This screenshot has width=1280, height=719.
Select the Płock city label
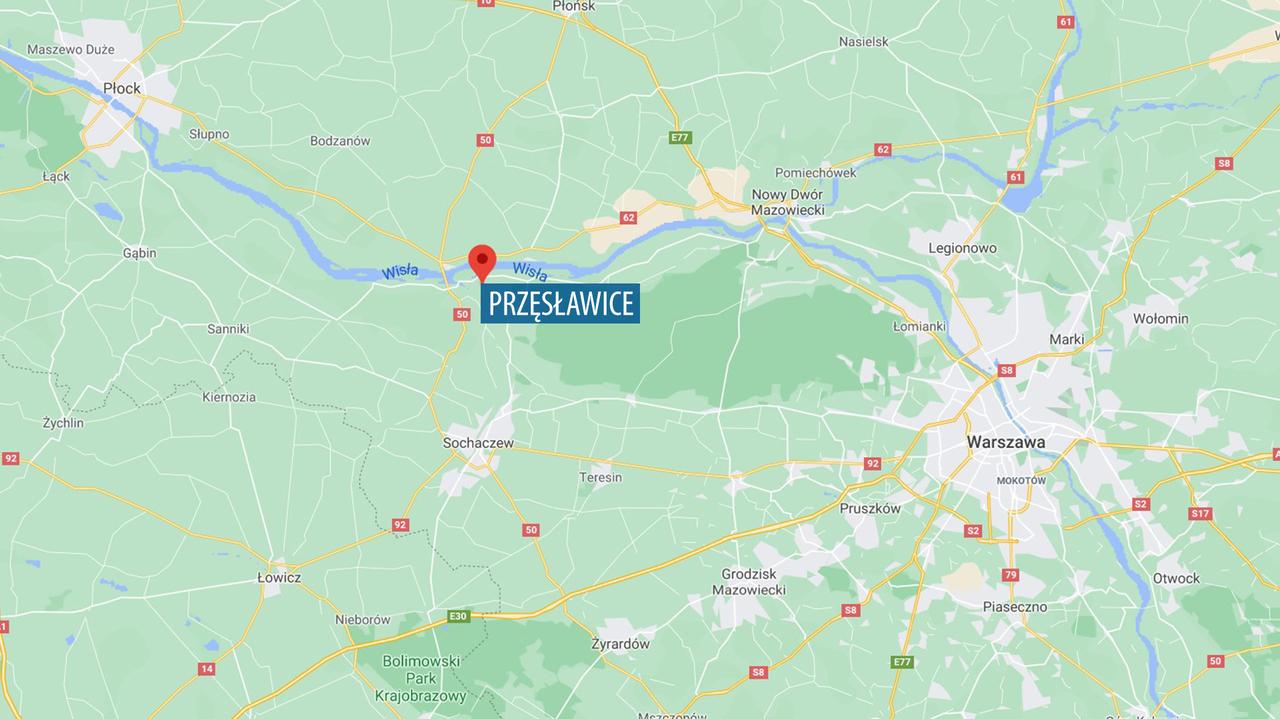coord(122,88)
